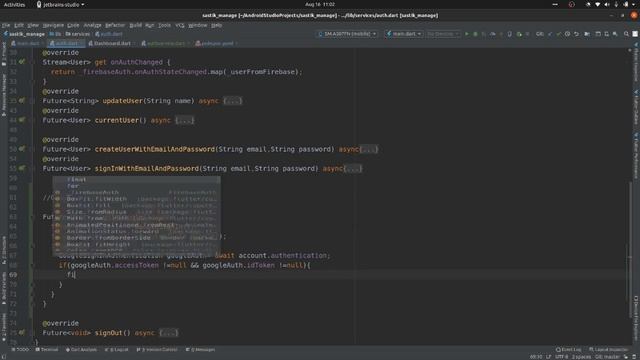This screenshot has height=360, width=640.
Task: Open the Tools menu
Action: pyautogui.click(x=164, y=25)
